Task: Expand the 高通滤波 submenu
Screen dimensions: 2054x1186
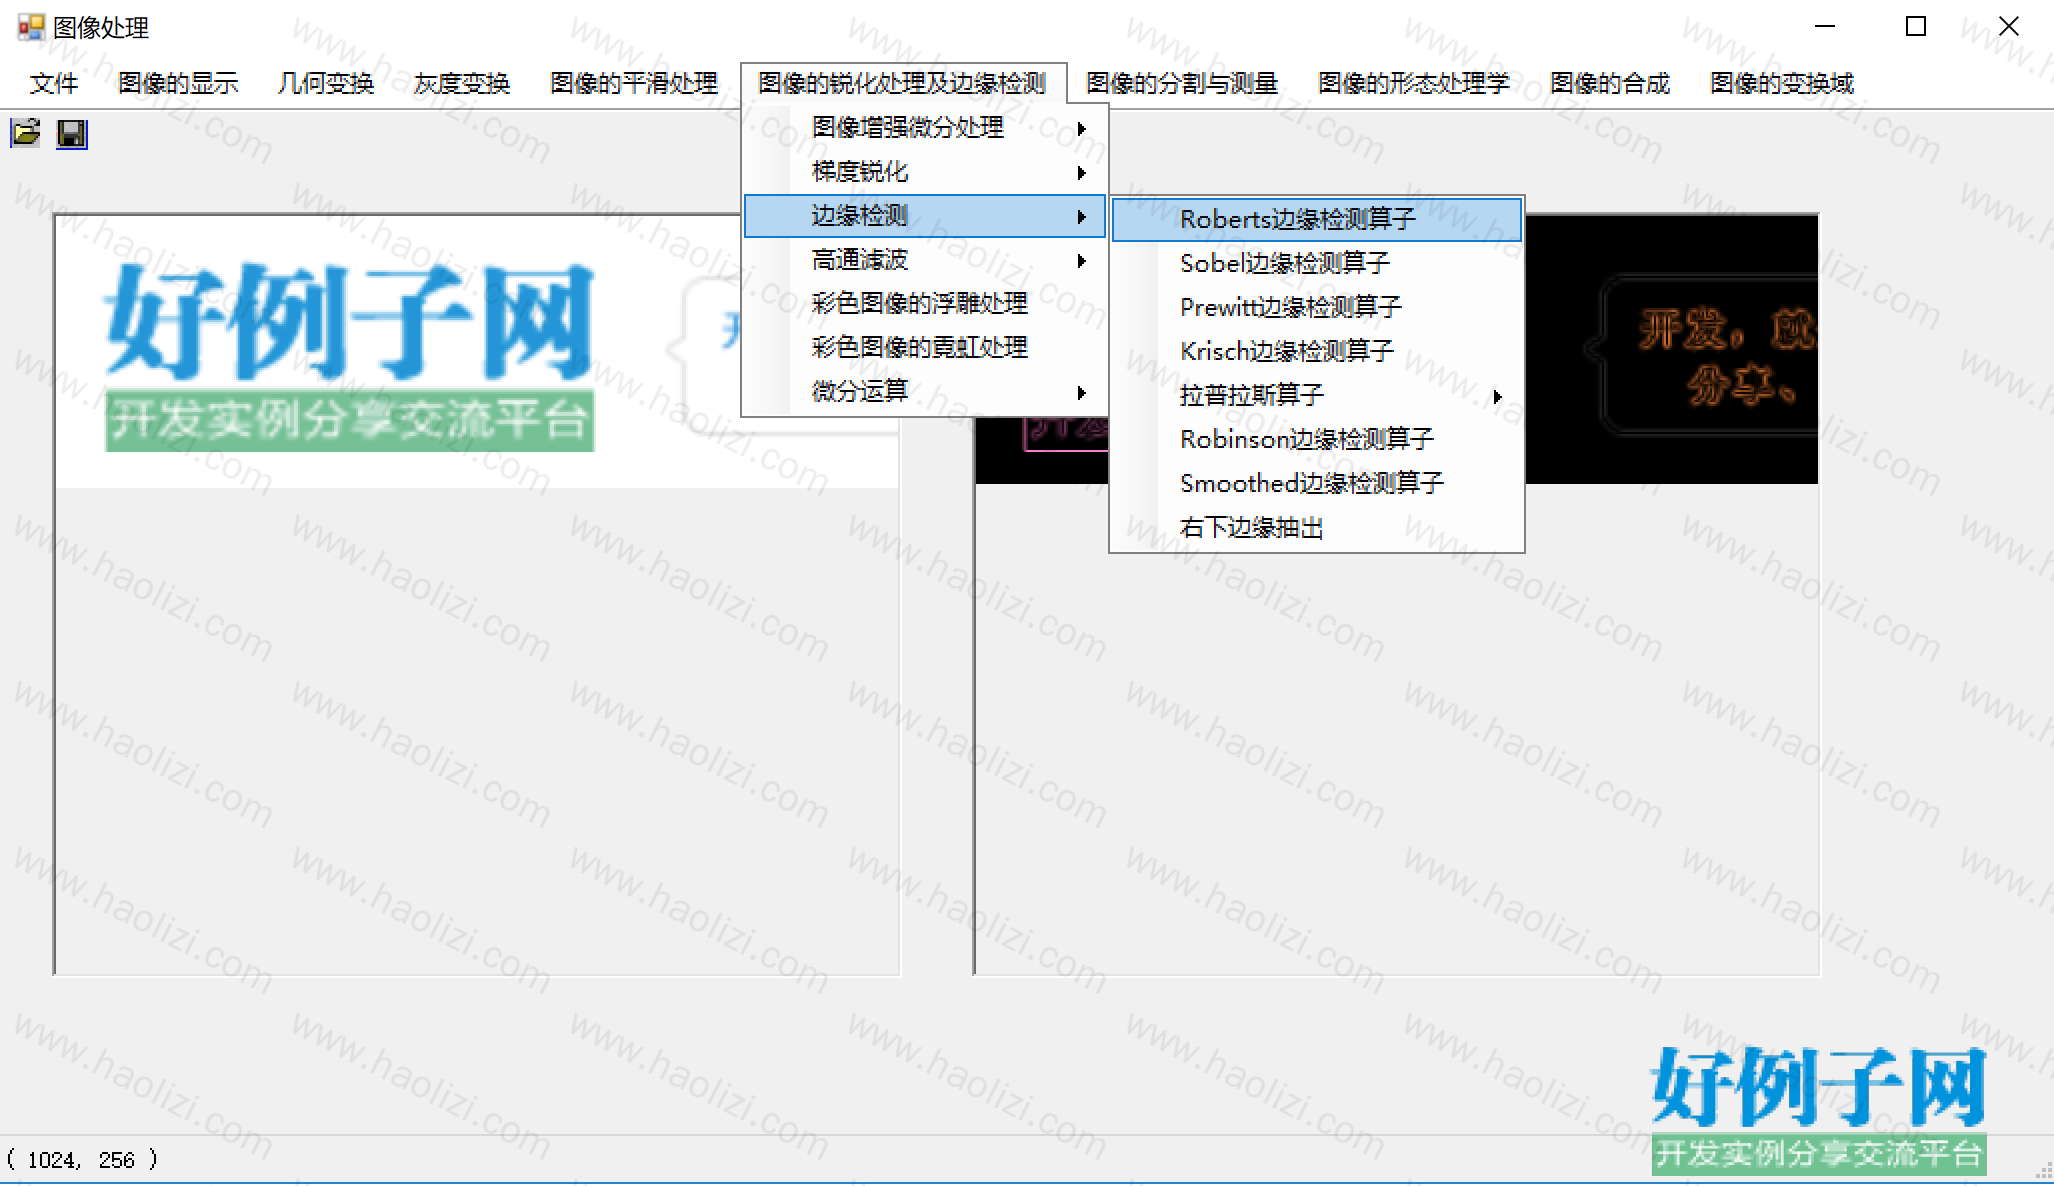Action: (925, 260)
